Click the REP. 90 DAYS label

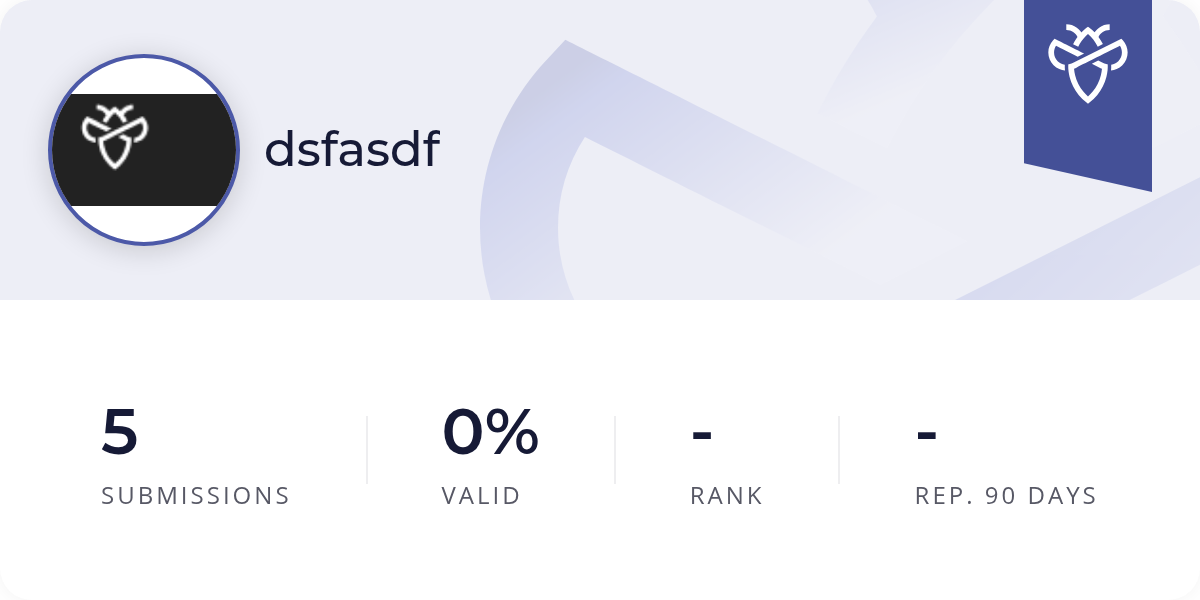pos(1006,496)
